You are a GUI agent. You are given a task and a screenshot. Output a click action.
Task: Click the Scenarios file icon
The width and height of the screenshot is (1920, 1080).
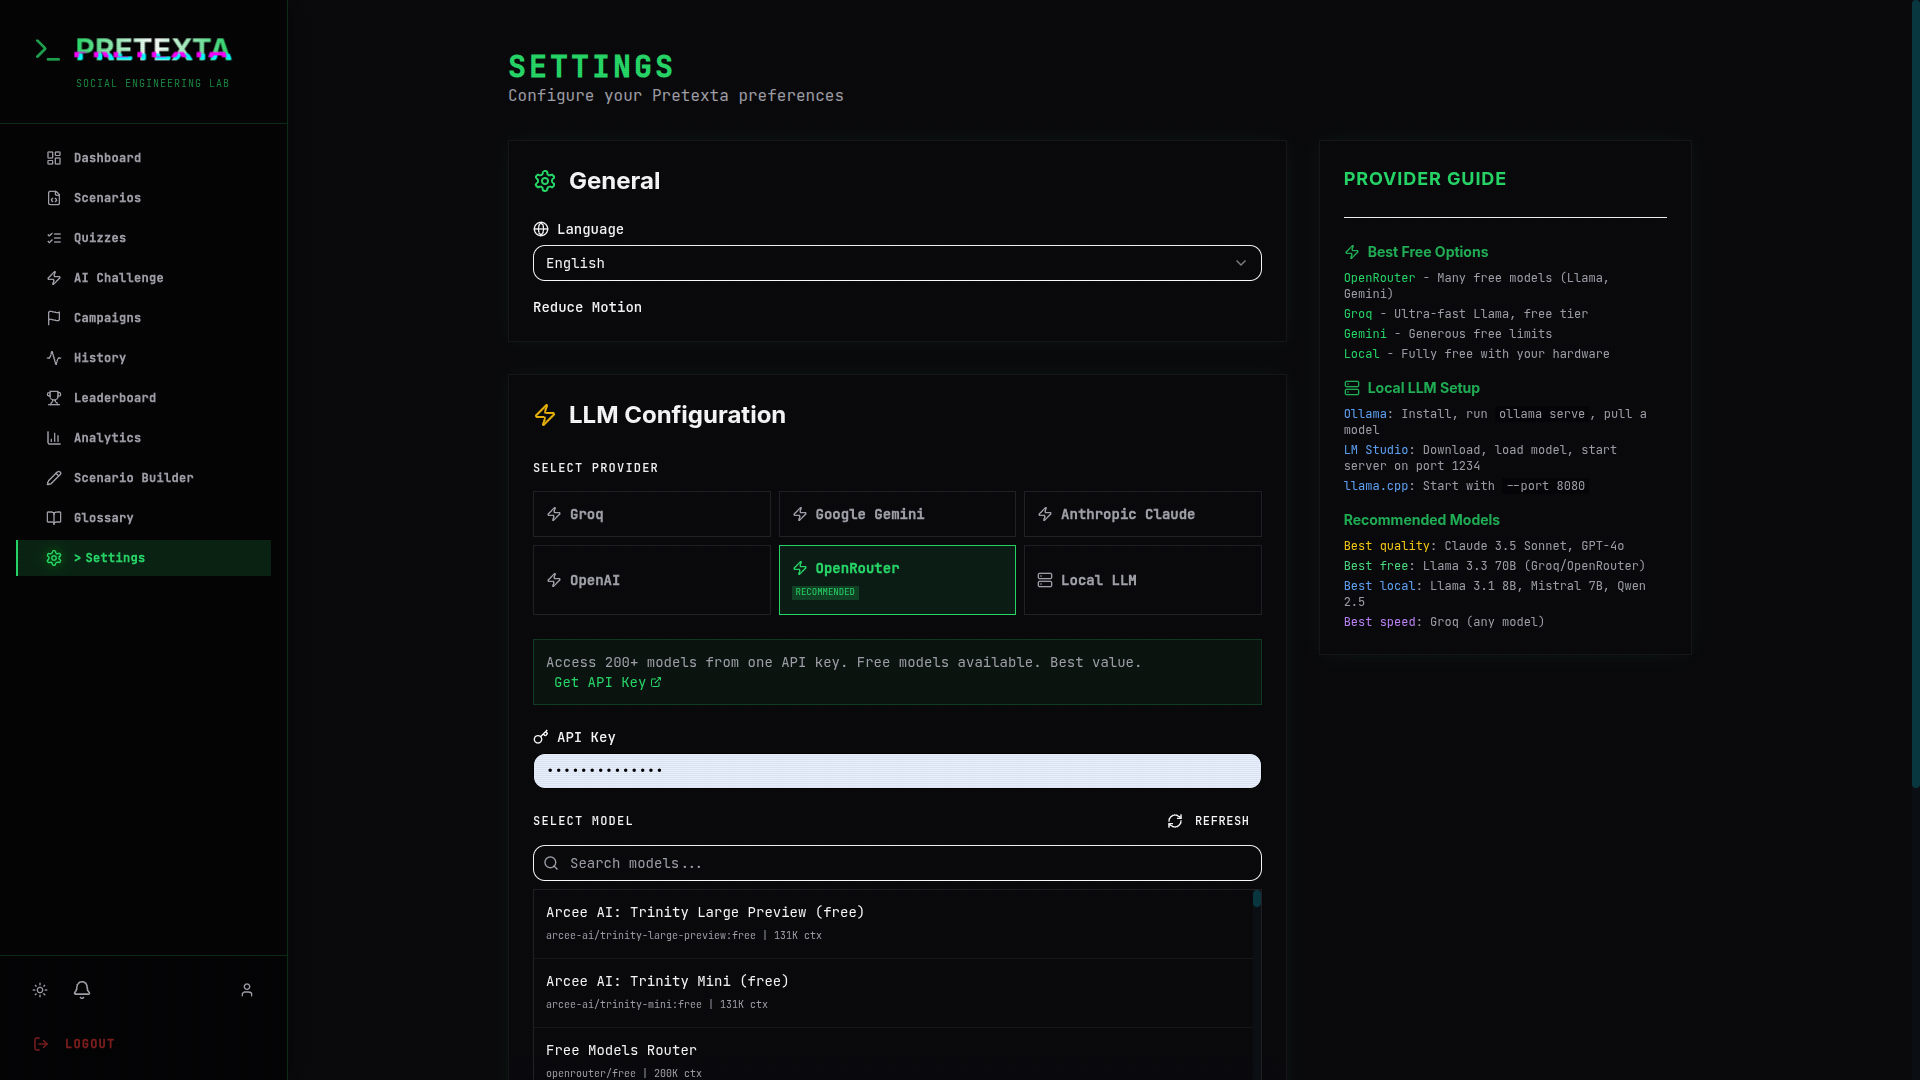54,198
